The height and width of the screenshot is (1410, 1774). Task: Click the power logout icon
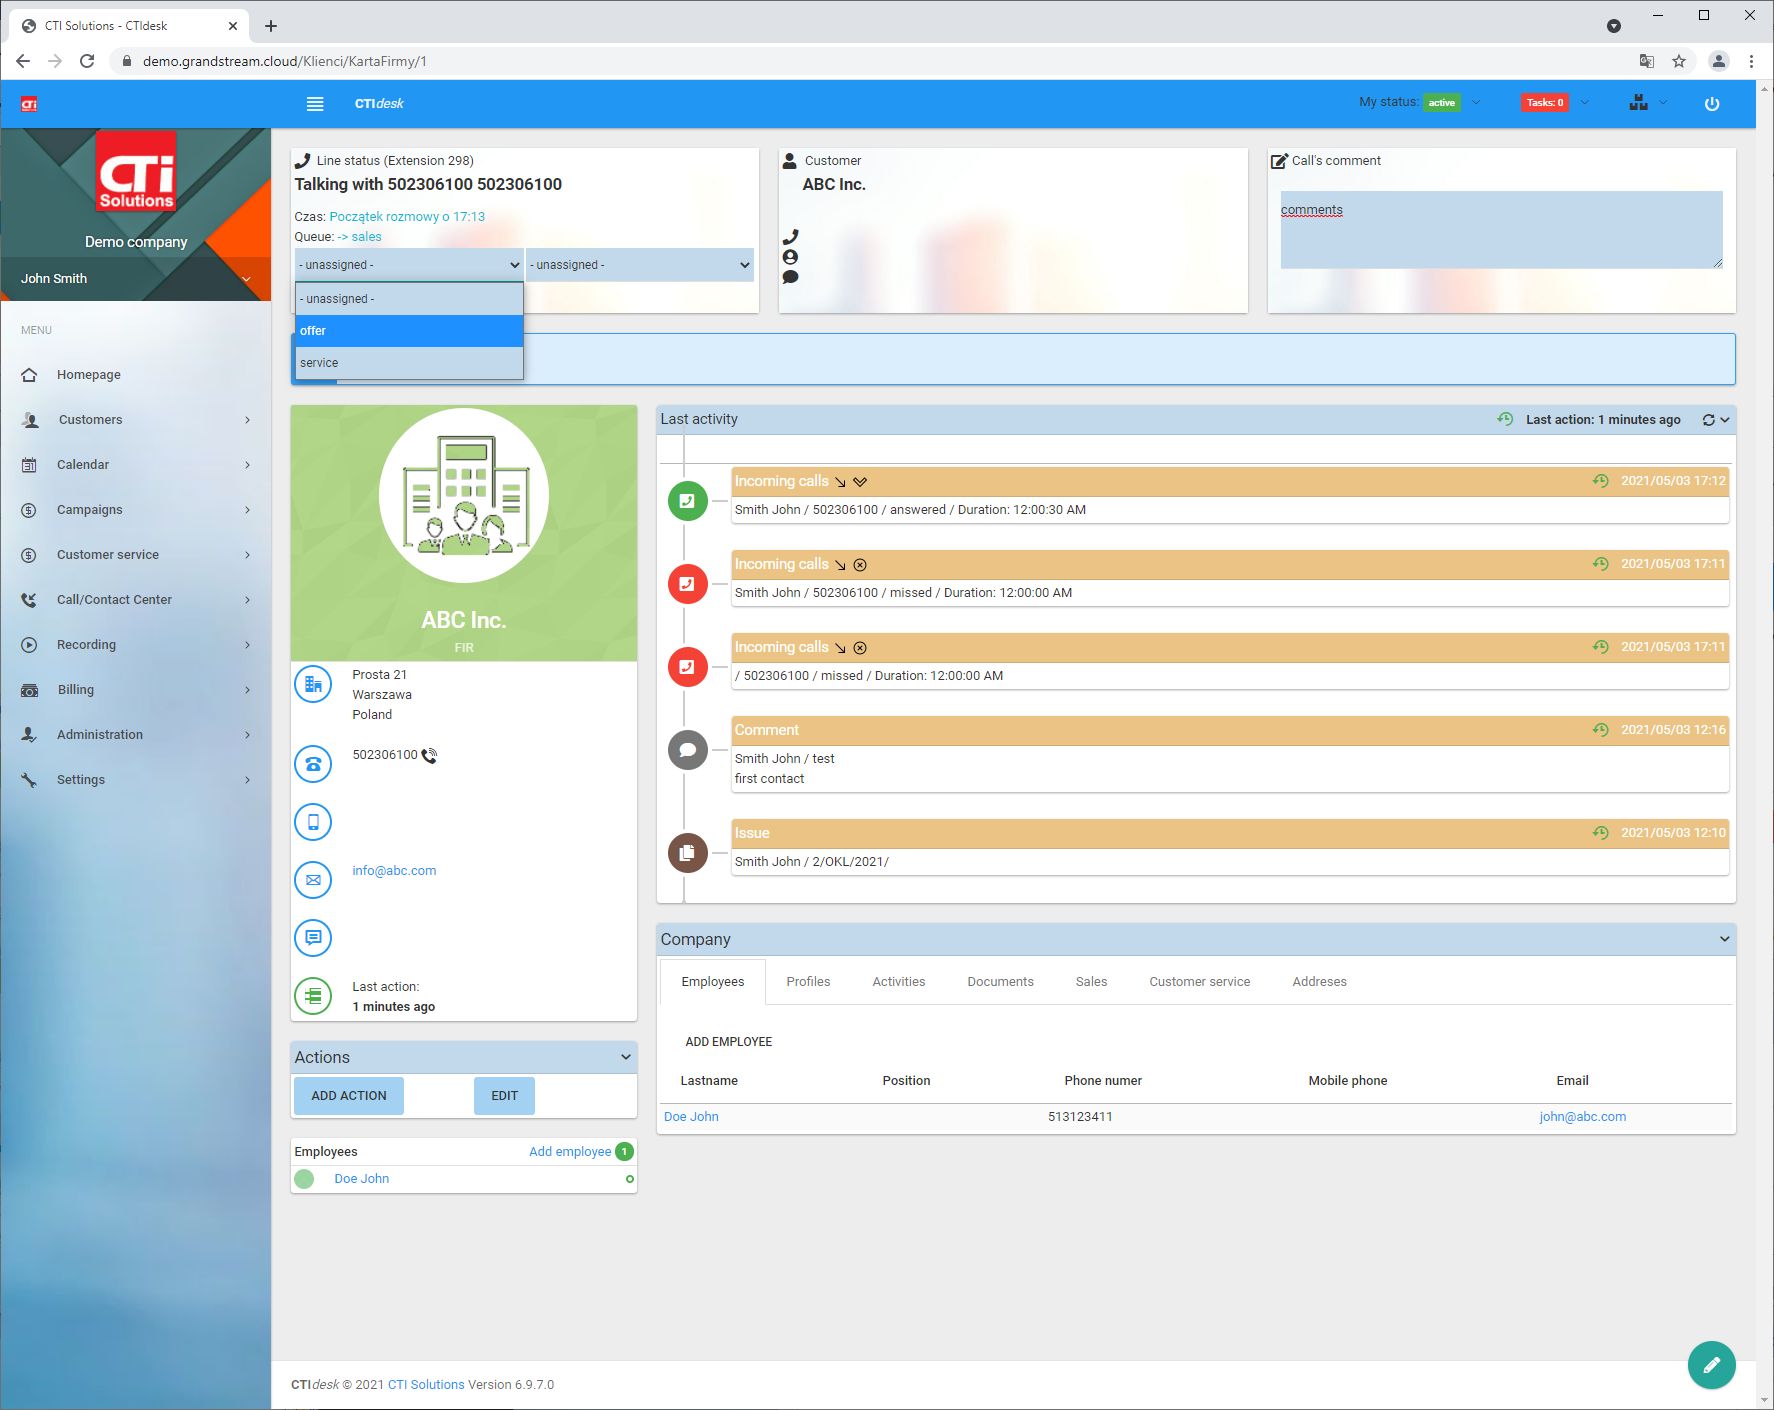[1712, 103]
